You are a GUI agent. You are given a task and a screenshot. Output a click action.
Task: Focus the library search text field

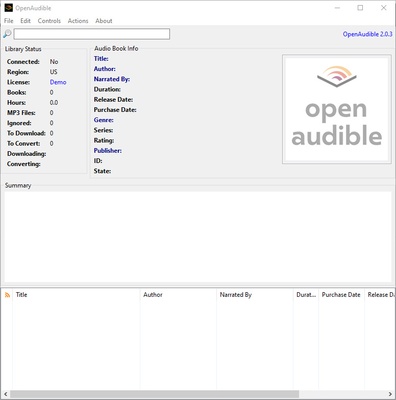pos(92,34)
